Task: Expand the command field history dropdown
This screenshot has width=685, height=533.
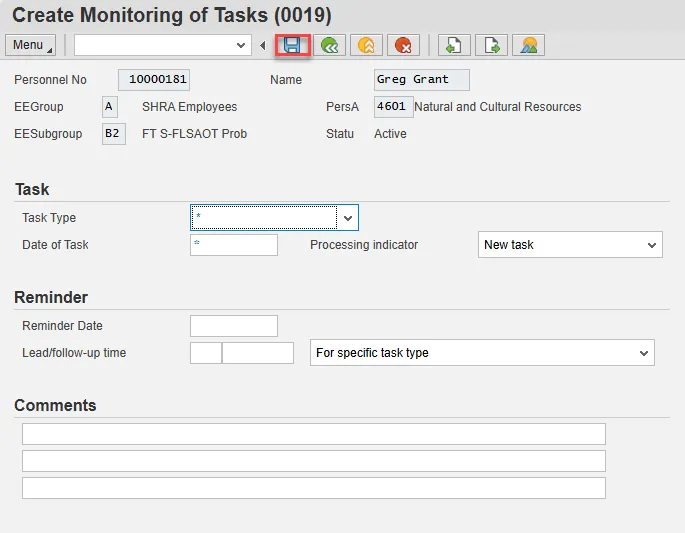Action: pos(240,45)
